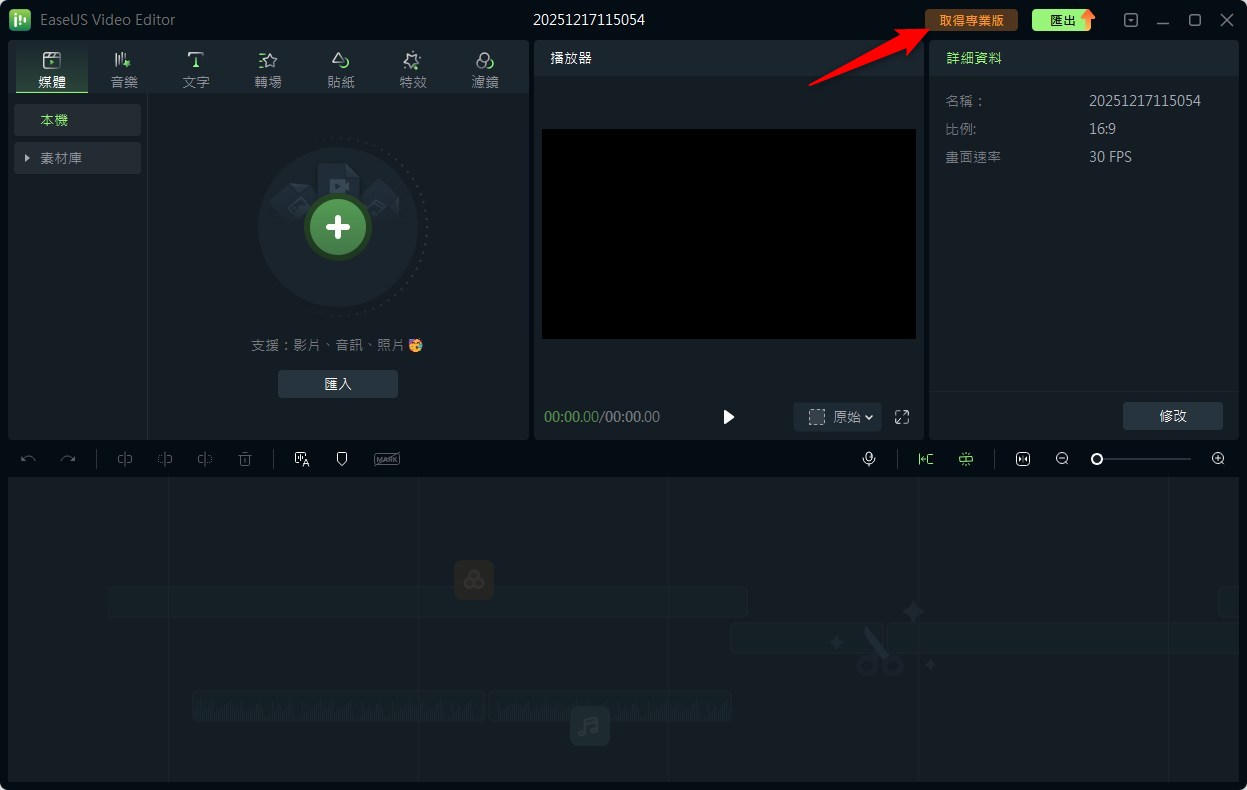This screenshot has height=790, width=1247.
Task: Switch to the 音樂 (Music) tab
Action: pos(124,70)
